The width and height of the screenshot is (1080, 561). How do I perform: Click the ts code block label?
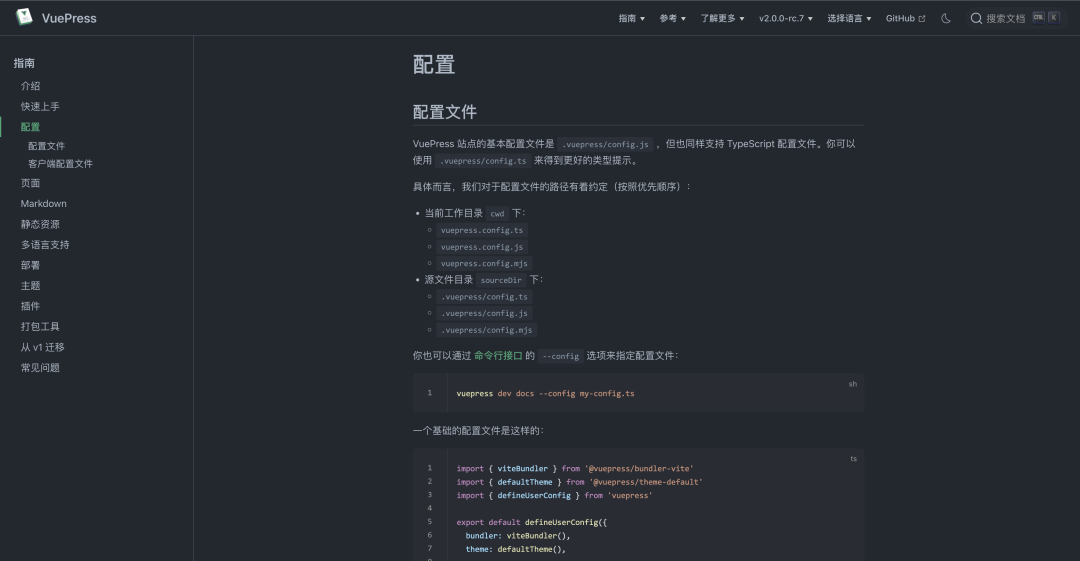coord(853,459)
